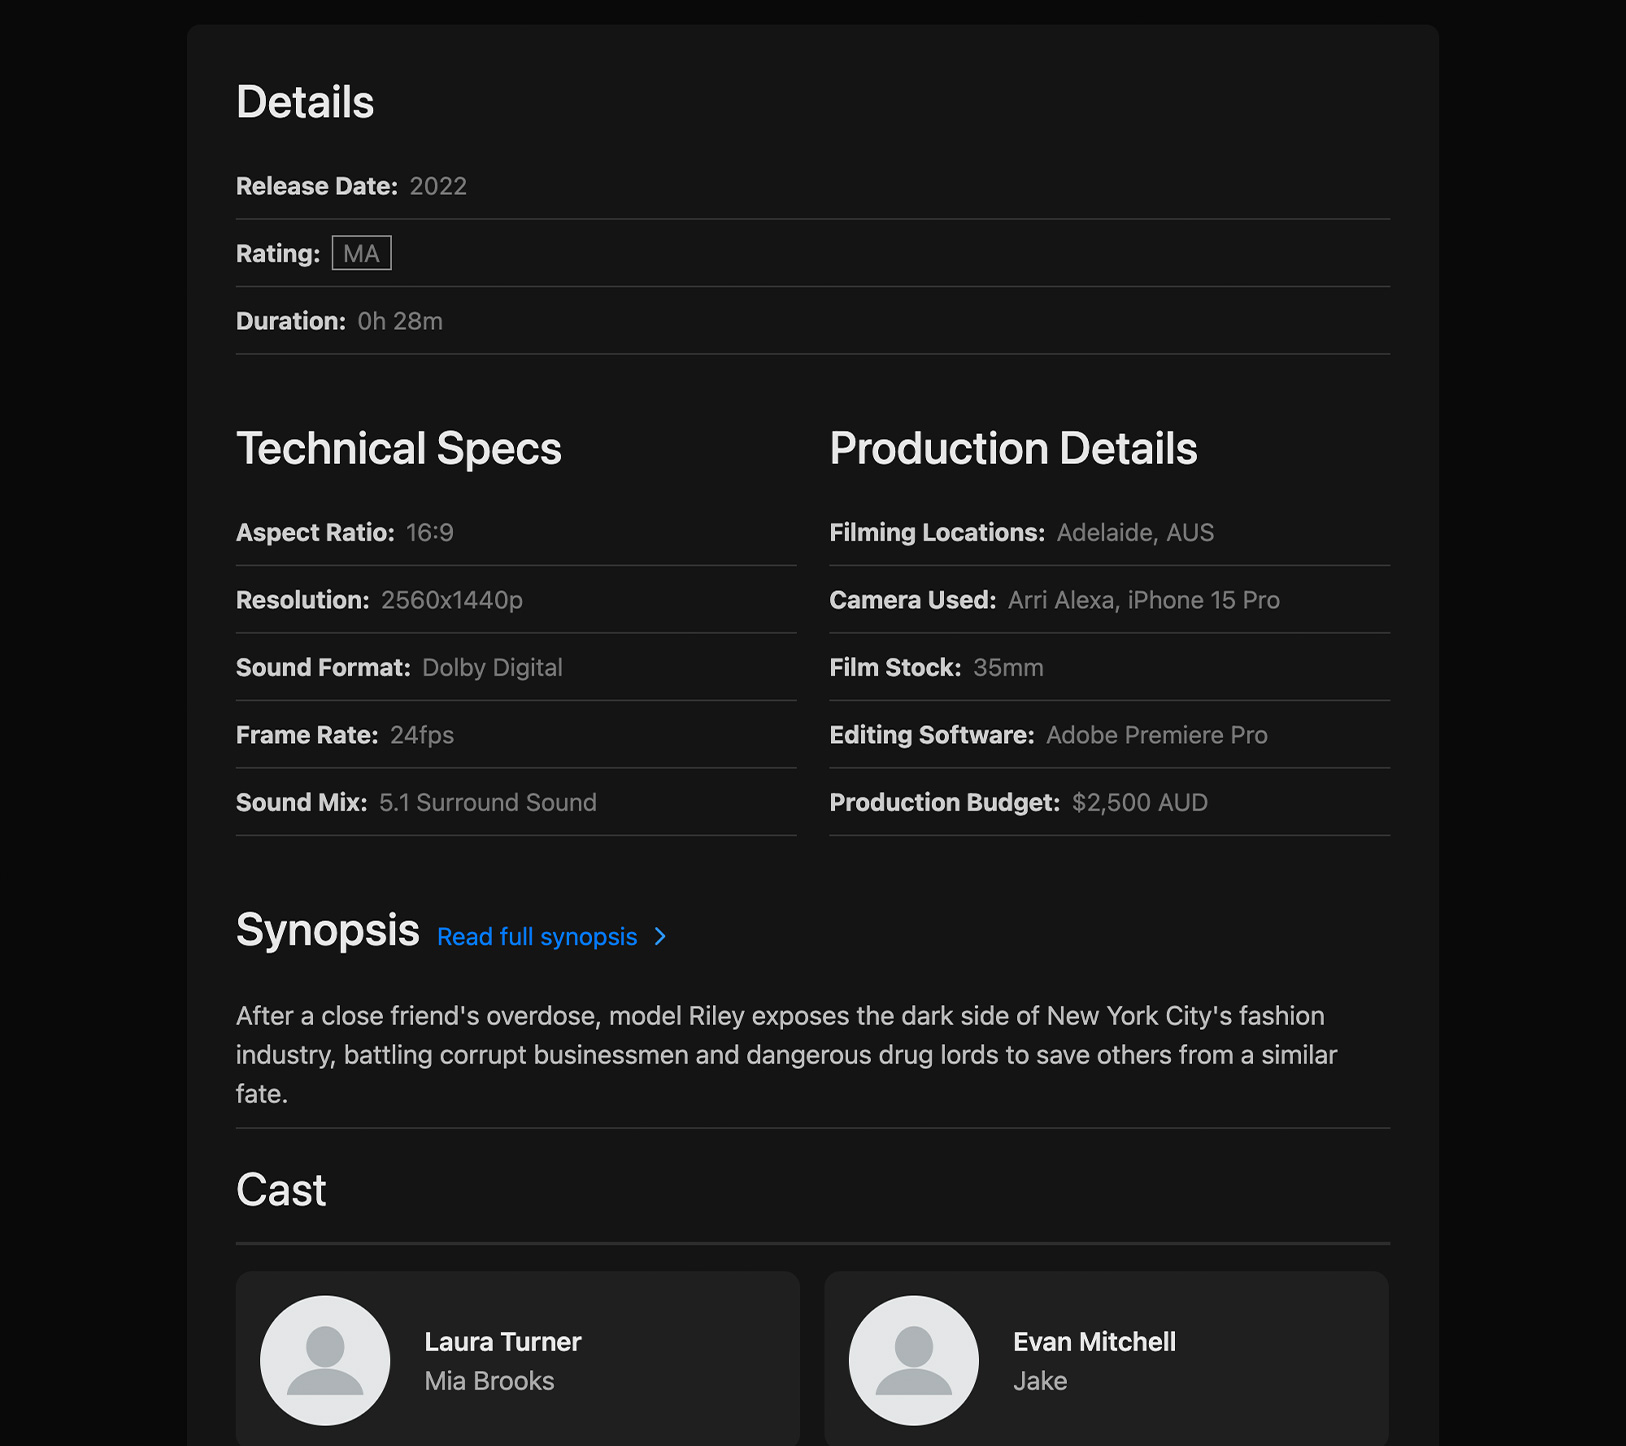Click the Editing Software: label
Image resolution: width=1626 pixels, height=1446 pixels.
(x=932, y=735)
